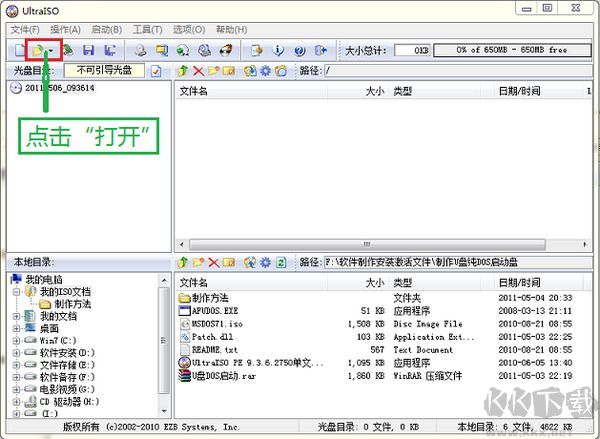This screenshot has height=439, width=600.
Task: Click the red X delete icon in disc pane
Action: click(198, 71)
